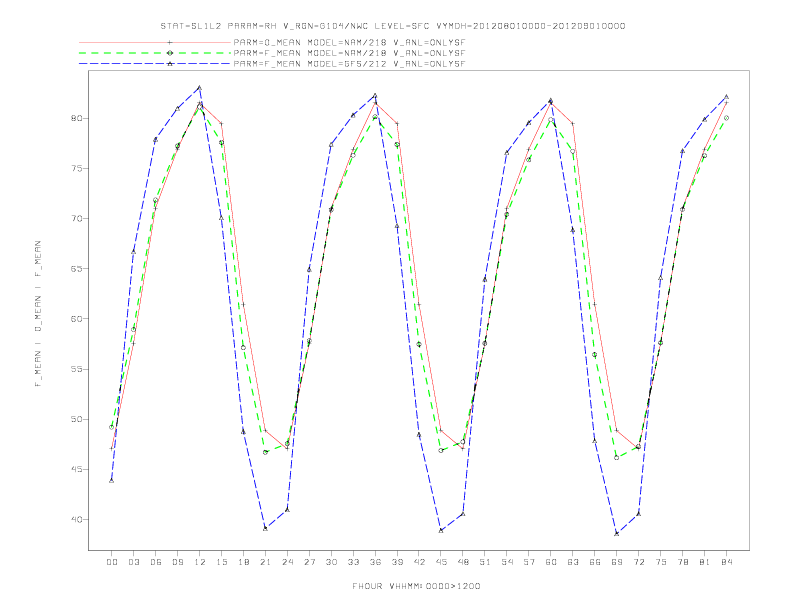This screenshot has width=792, height=612.
Task: Click x-axis tick label 00
Action: (112, 562)
